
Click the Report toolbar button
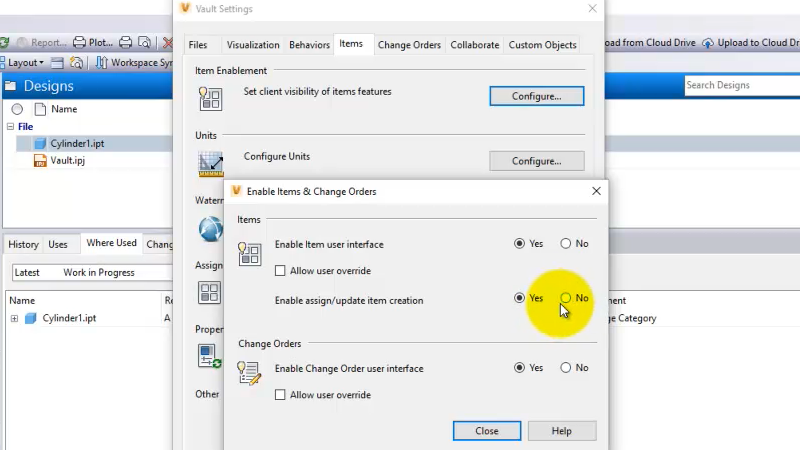(x=42, y=42)
